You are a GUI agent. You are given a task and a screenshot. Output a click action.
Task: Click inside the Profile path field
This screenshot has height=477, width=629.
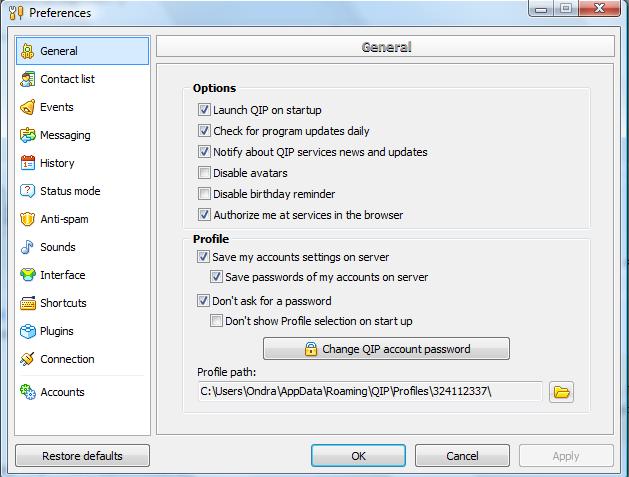coord(369,392)
